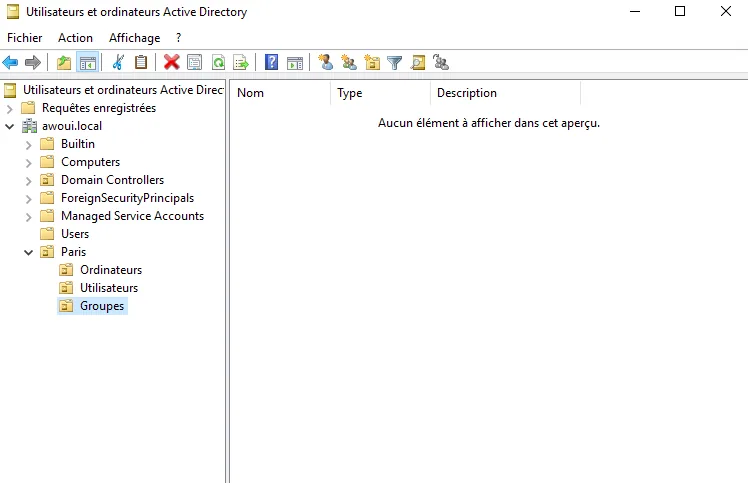Create a new group with toolbar icon

coord(349,63)
